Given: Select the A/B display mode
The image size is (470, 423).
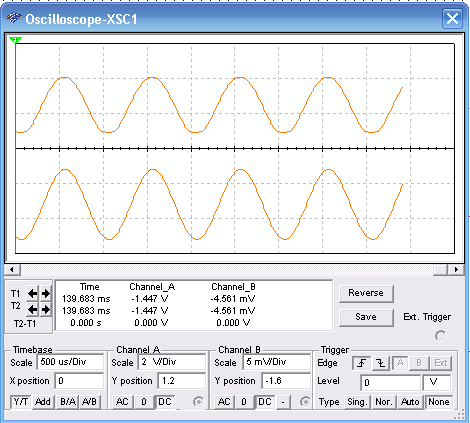Looking at the screenshot, I should (x=89, y=402).
